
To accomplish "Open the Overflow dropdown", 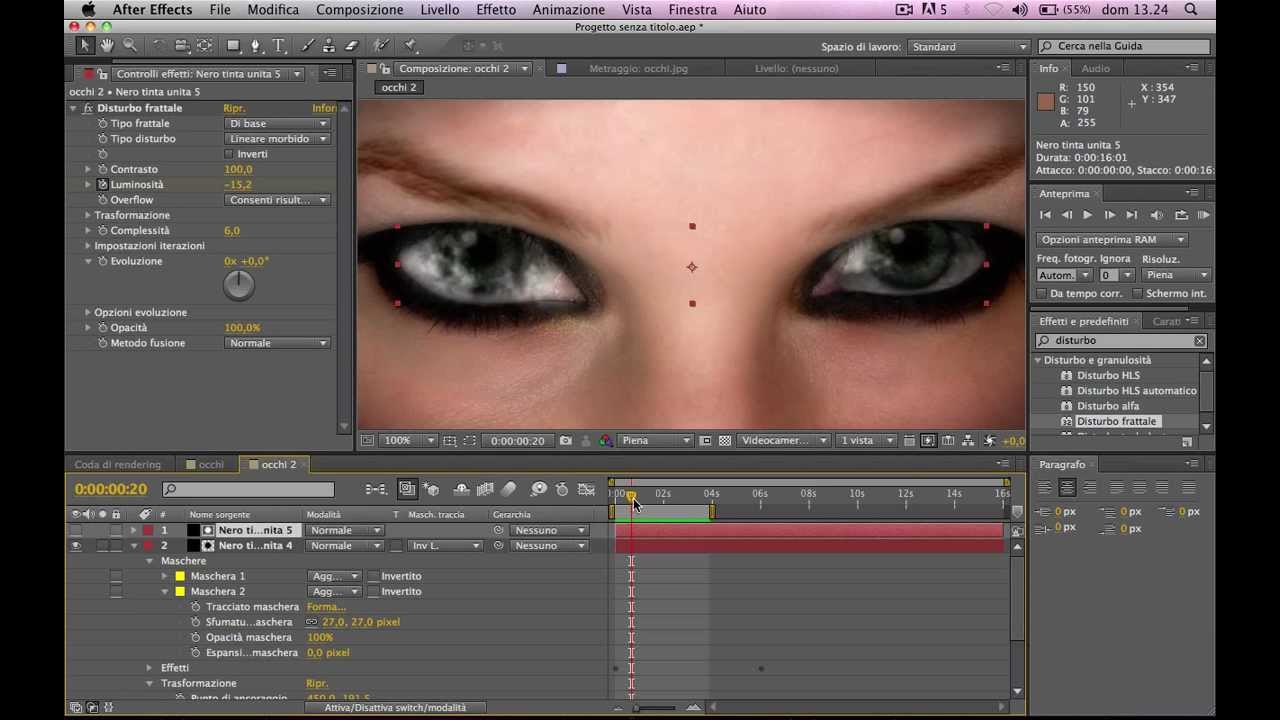I will (x=278, y=200).
